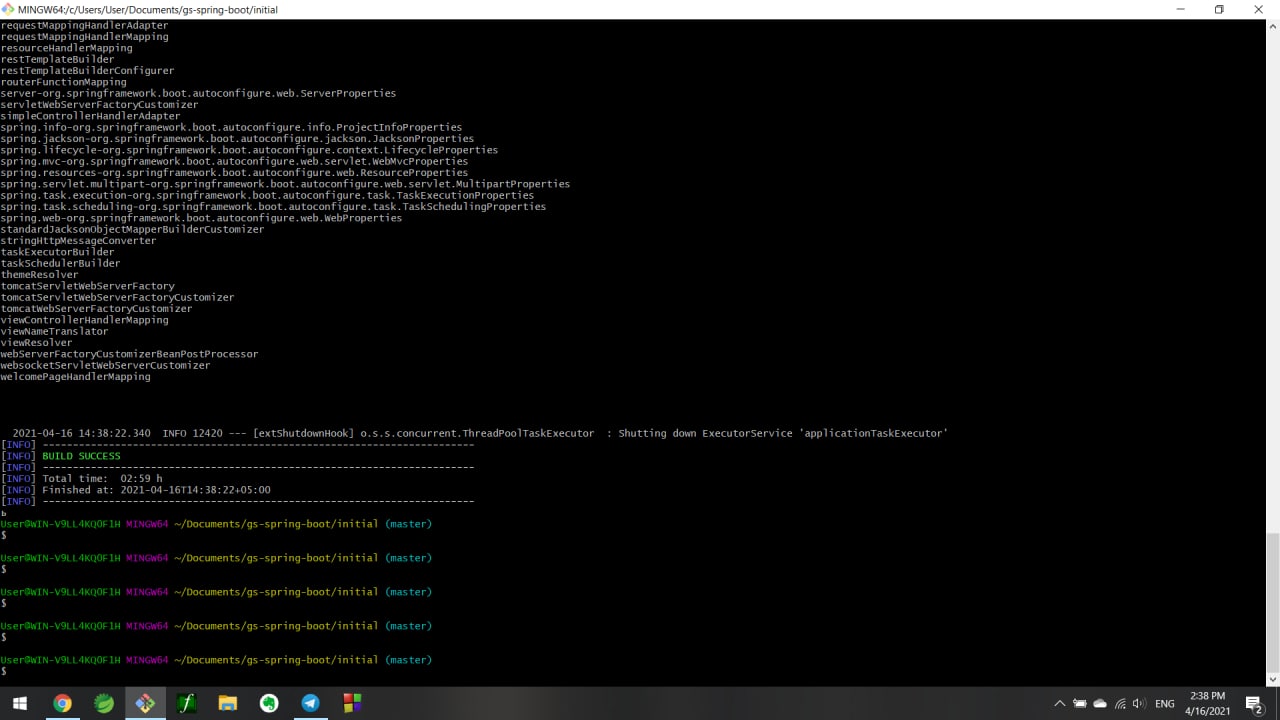1280x720 pixels.
Task: Open Evernote from the taskbar
Action: point(269,703)
